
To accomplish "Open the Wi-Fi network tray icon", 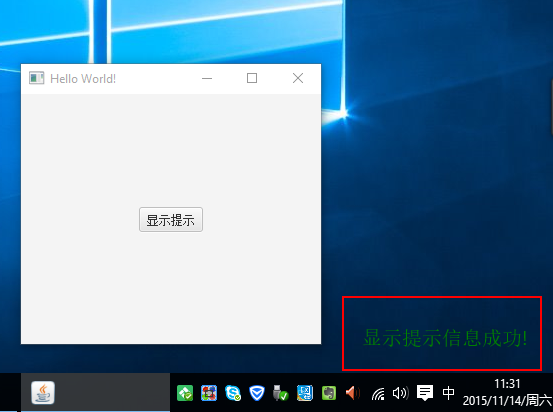I will point(378,394).
